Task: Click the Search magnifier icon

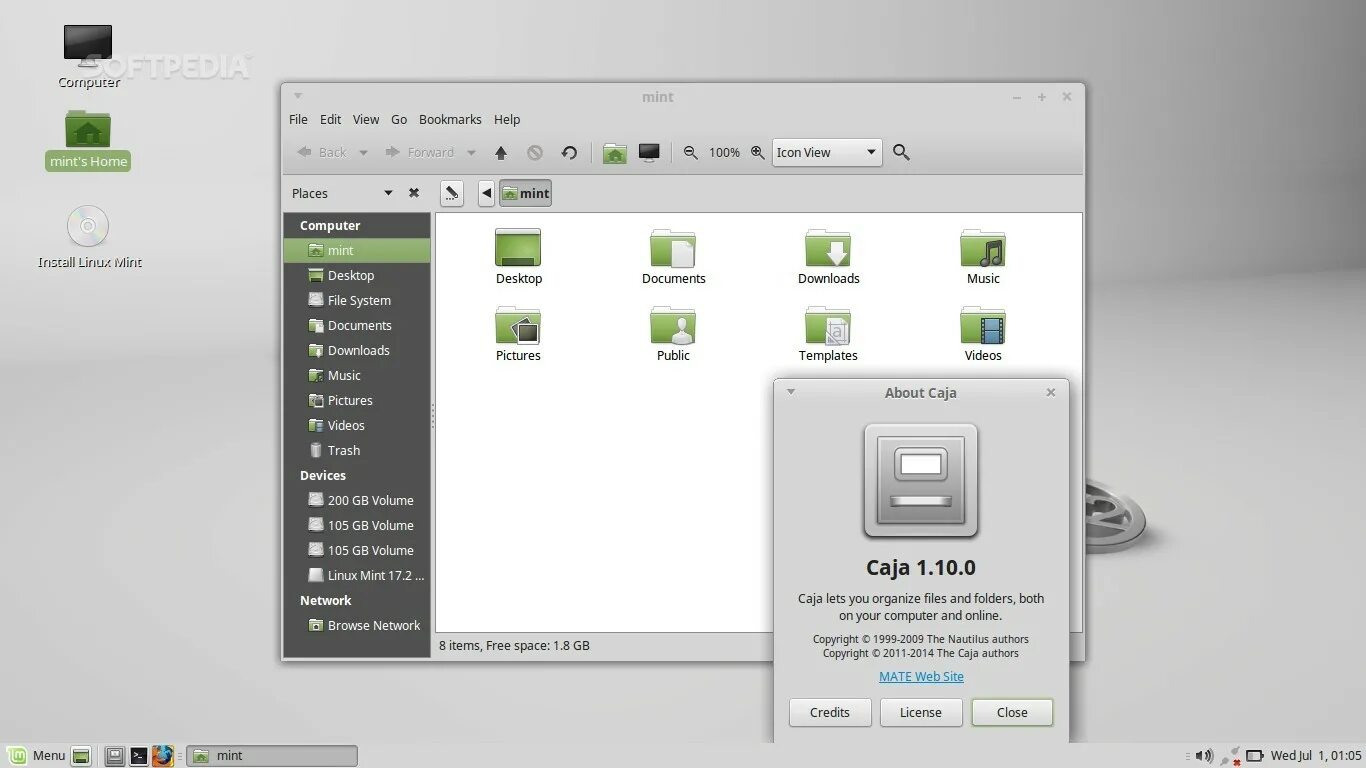Action: (x=901, y=152)
